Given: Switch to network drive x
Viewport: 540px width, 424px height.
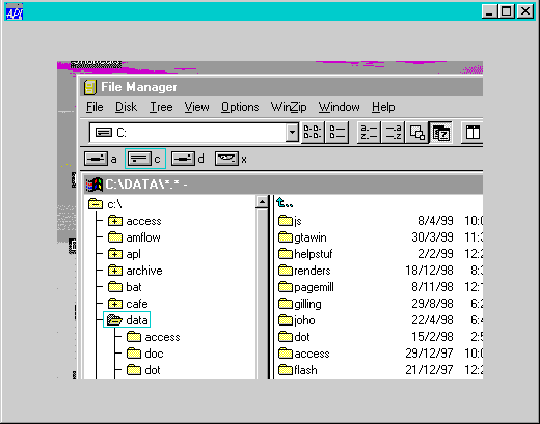Looking at the screenshot, I should click(x=231, y=159).
